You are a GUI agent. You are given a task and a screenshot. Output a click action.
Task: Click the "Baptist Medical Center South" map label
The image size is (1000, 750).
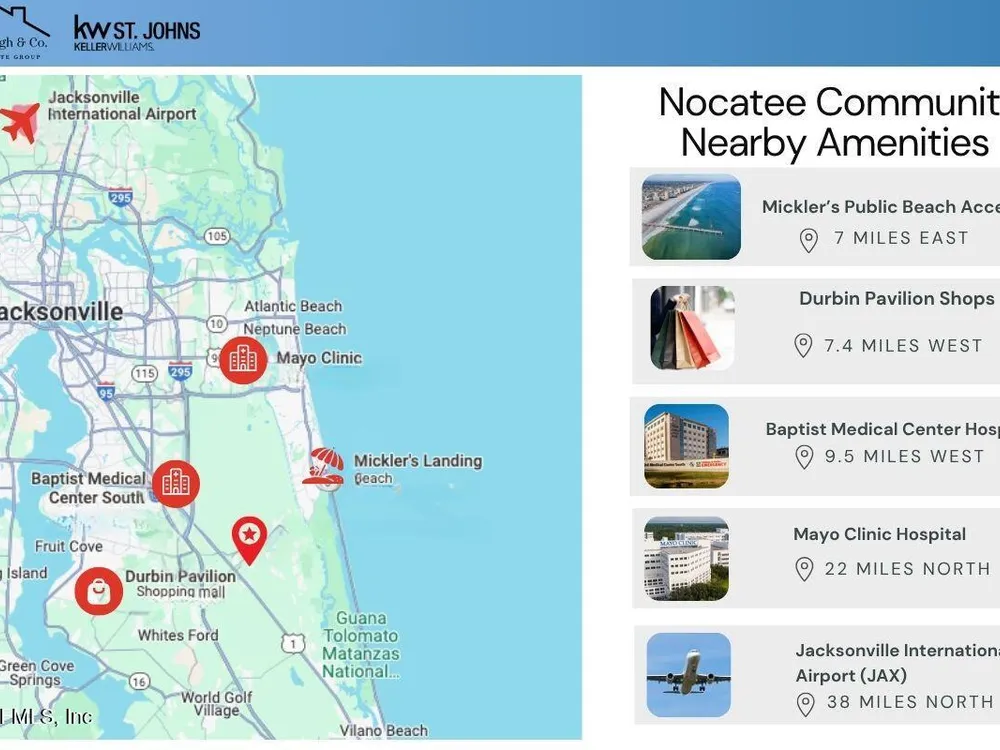(x=88, y=488)
